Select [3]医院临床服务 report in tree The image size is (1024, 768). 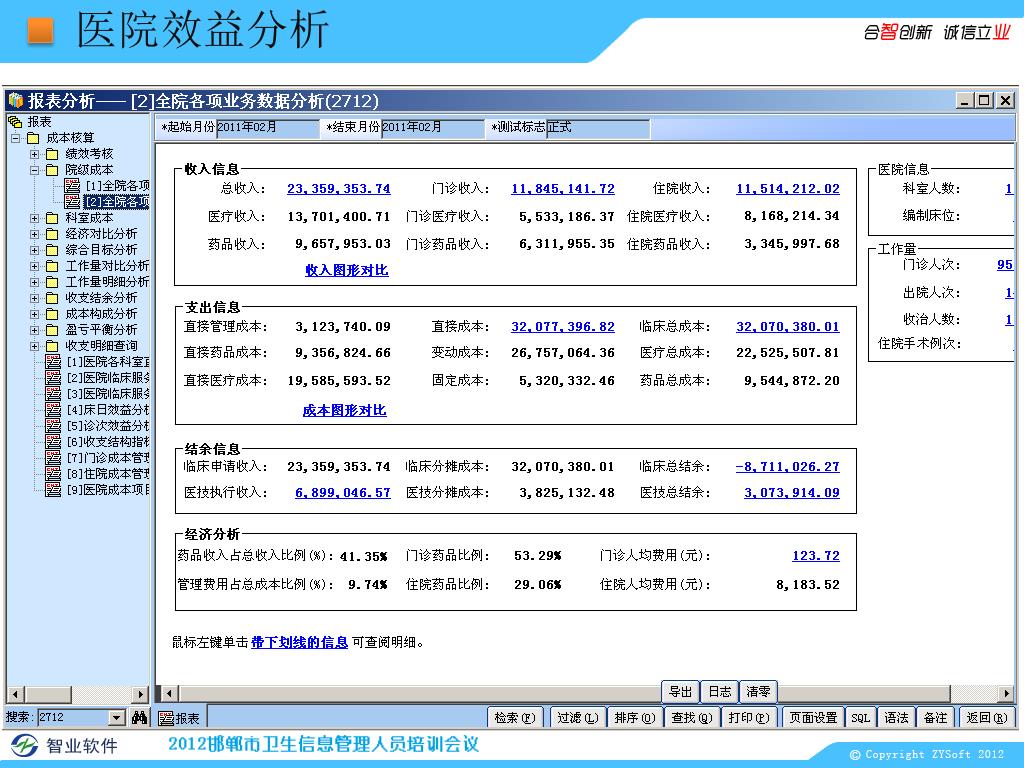point(108,394)
